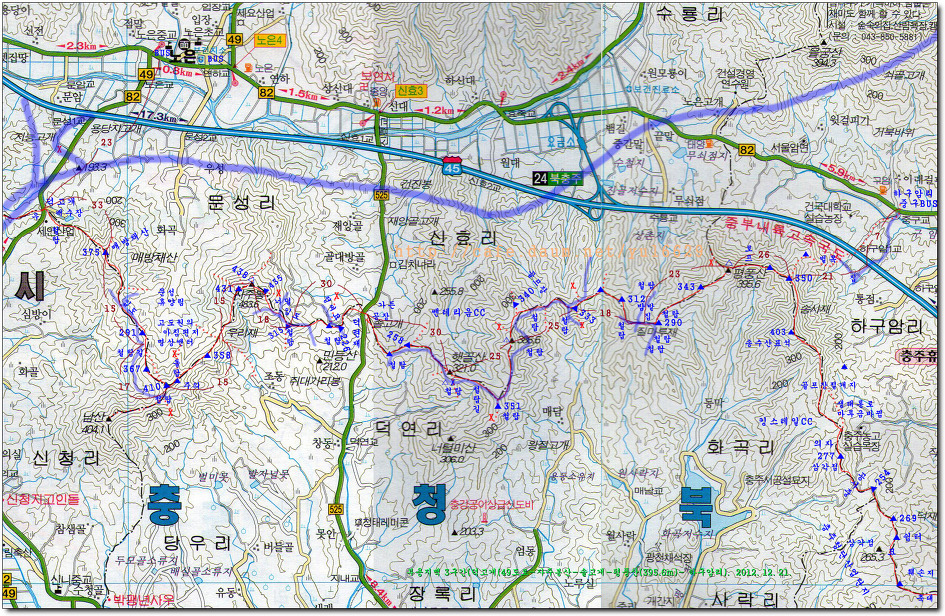The image size is (945, 616).
Task: Click Route 82 shield left of 1.5km marker
Action: click(266, 92)
